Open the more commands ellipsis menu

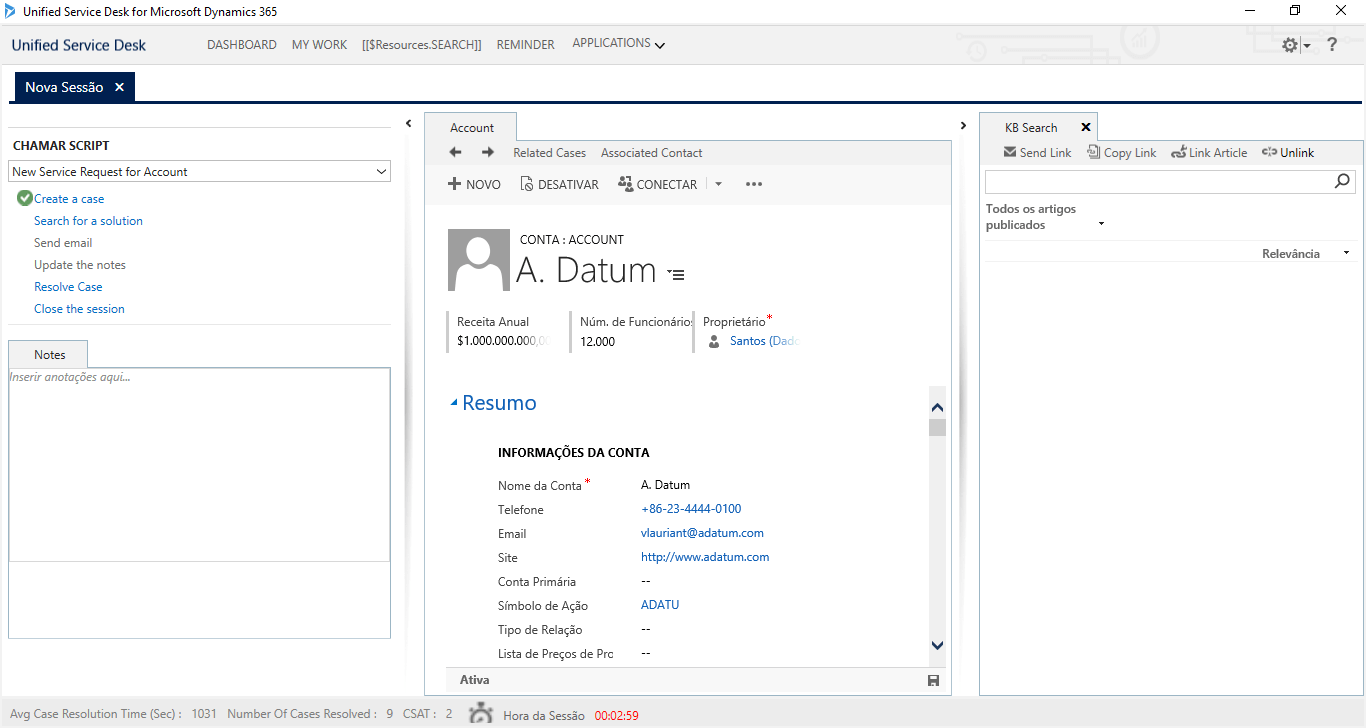pos(754,184)
